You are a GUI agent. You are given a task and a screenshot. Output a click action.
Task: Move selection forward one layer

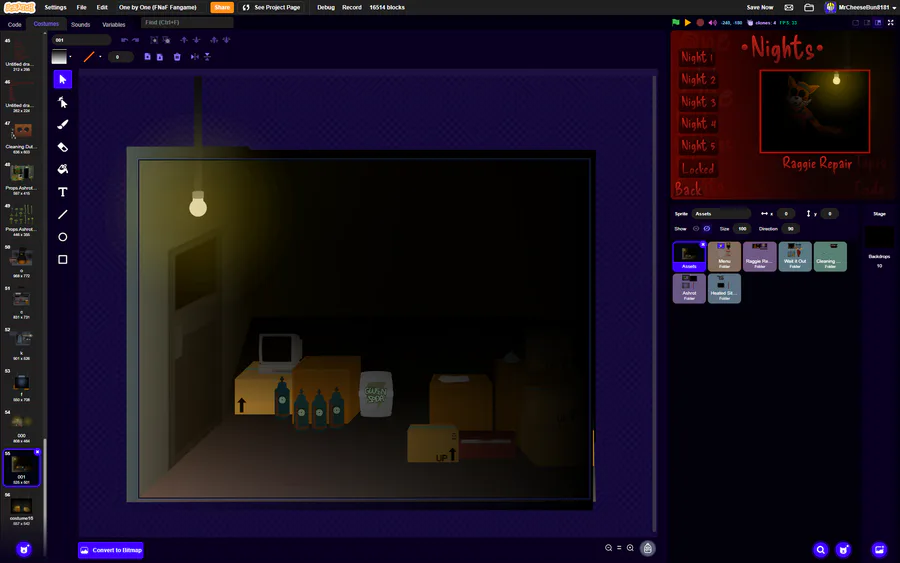[184, 40]
